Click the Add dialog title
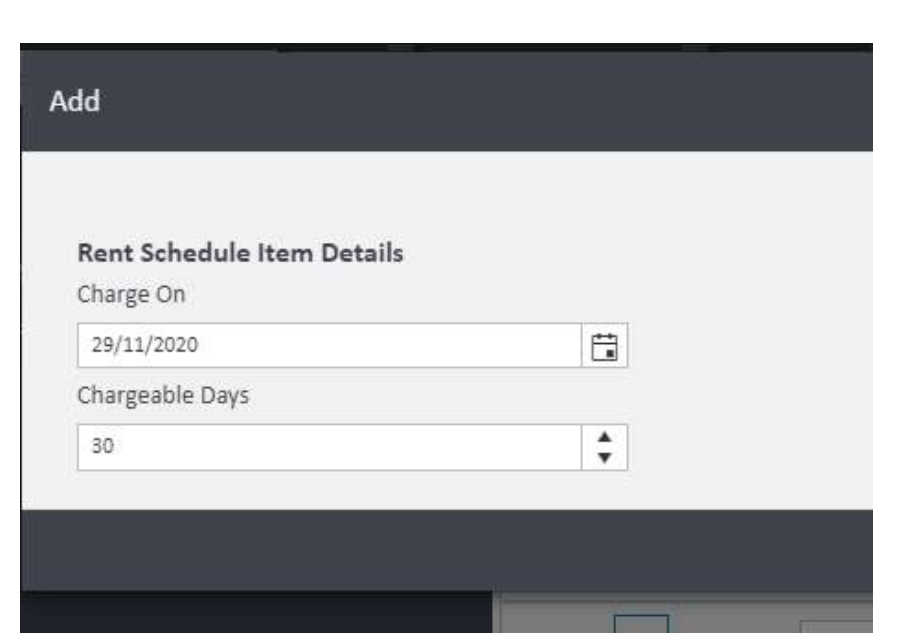This screenshot has height=636, width=897. pos(76,101)
